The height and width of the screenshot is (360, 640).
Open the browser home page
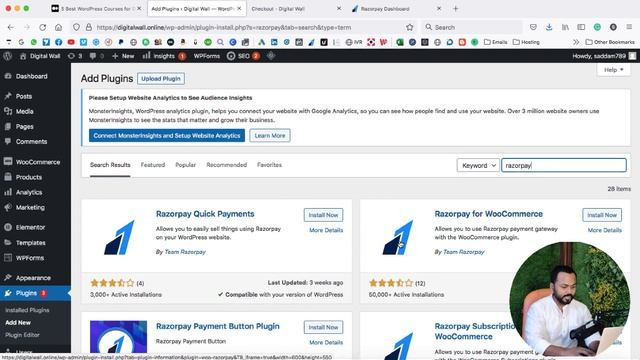point(58,27)
